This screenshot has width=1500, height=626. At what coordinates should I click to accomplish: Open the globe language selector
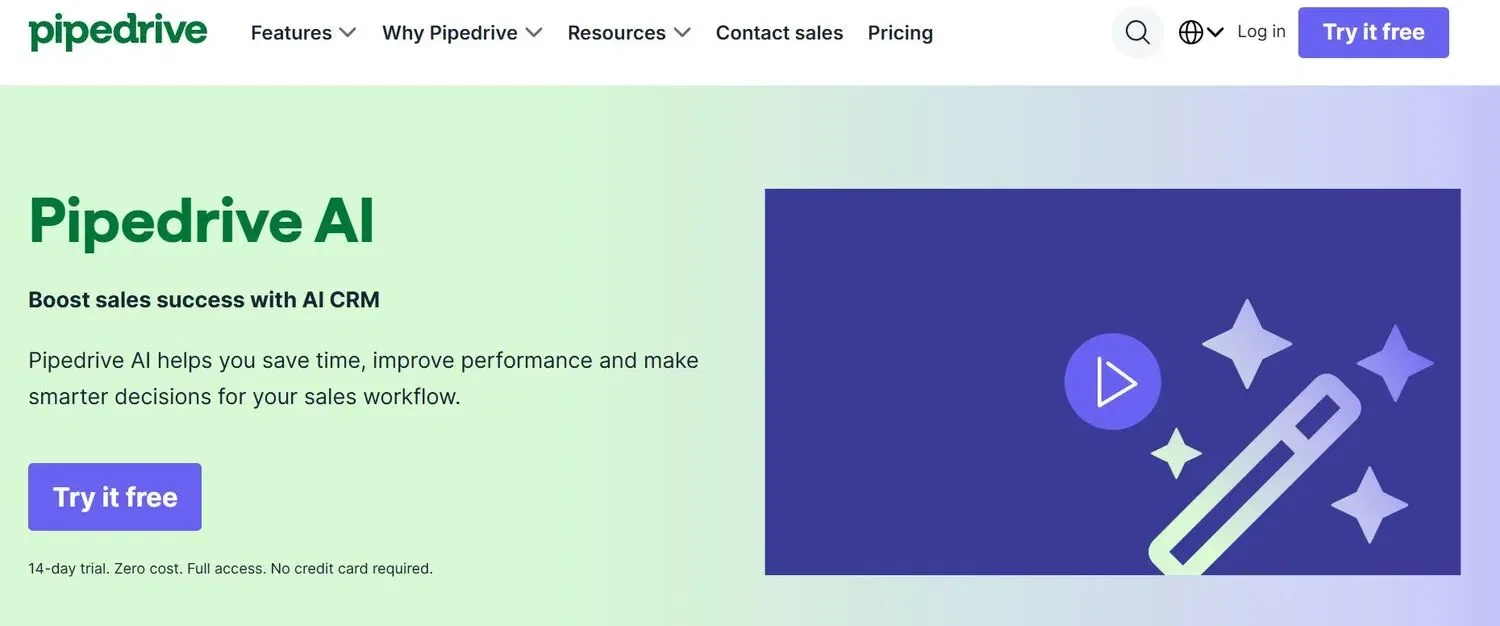click(1201, 32)
